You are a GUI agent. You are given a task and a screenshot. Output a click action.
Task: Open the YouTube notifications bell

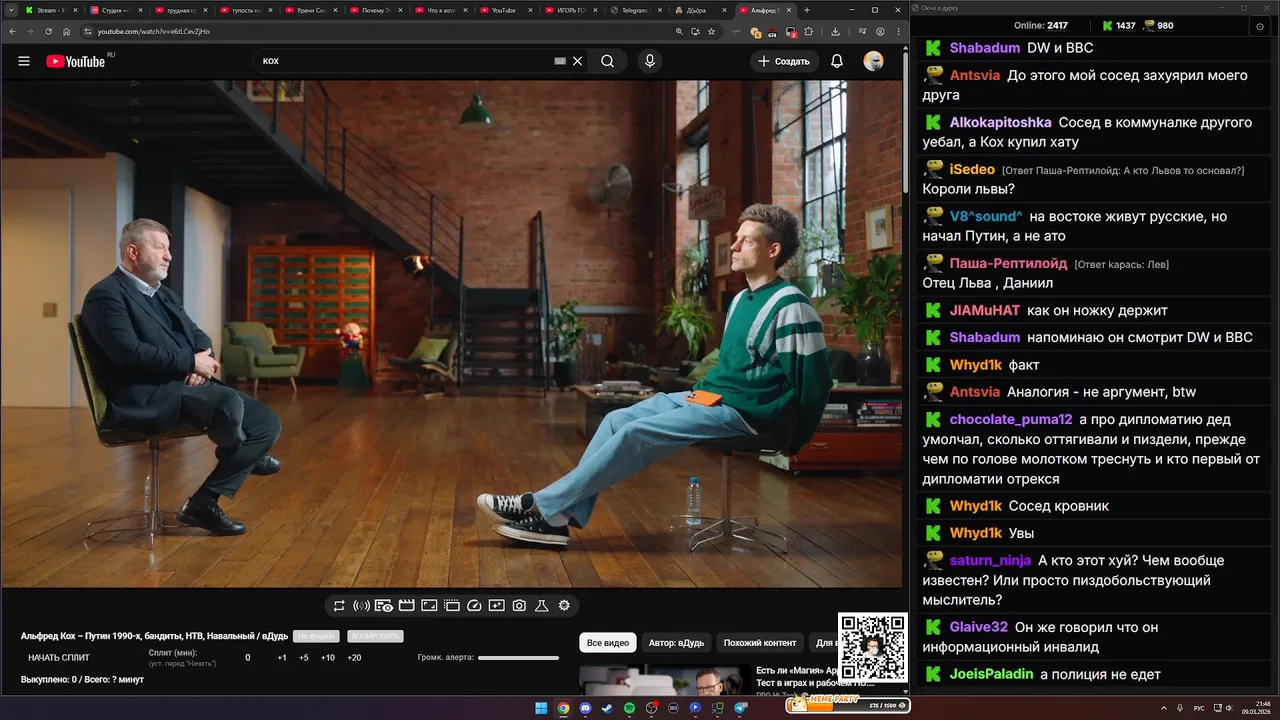tap(837, 61)
